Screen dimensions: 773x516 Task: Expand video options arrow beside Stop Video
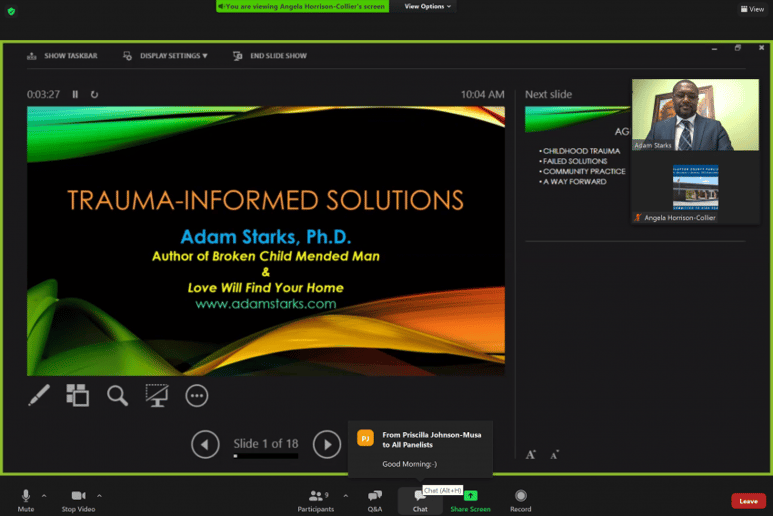point(99,496)
